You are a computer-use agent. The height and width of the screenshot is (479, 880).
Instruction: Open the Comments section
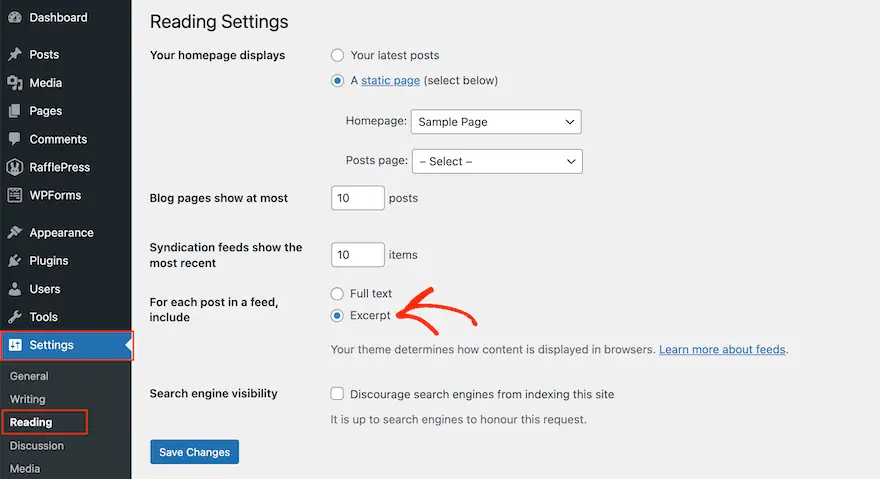pos(66,139)
